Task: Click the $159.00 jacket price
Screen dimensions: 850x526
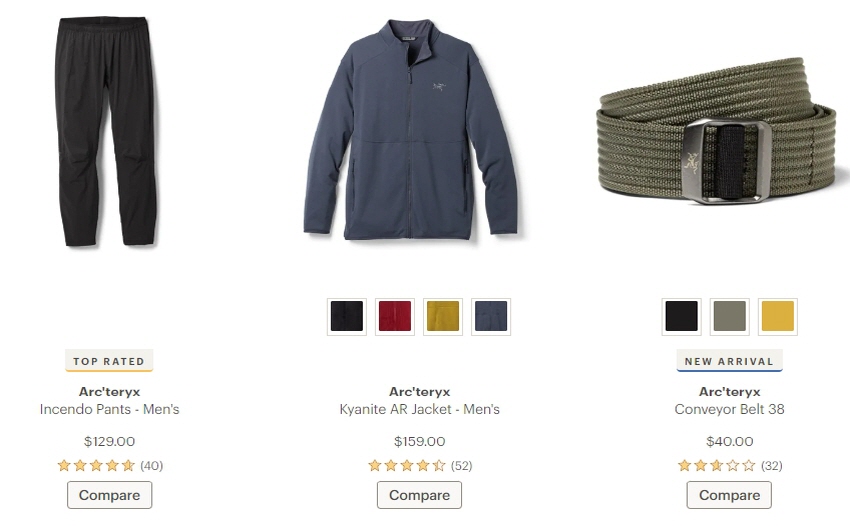Action: coord(420,441)
